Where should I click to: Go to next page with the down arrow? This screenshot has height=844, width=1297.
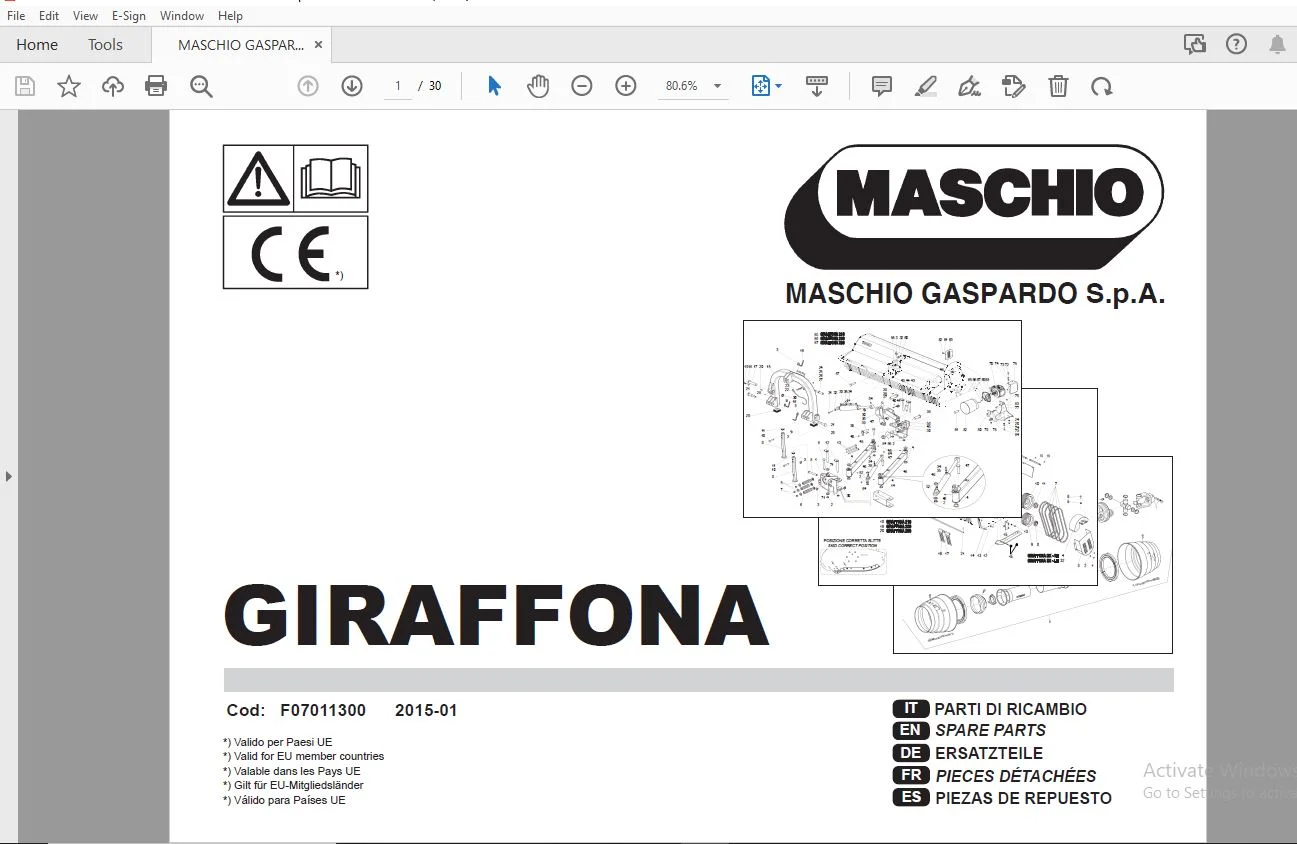[x=352, y=86]
